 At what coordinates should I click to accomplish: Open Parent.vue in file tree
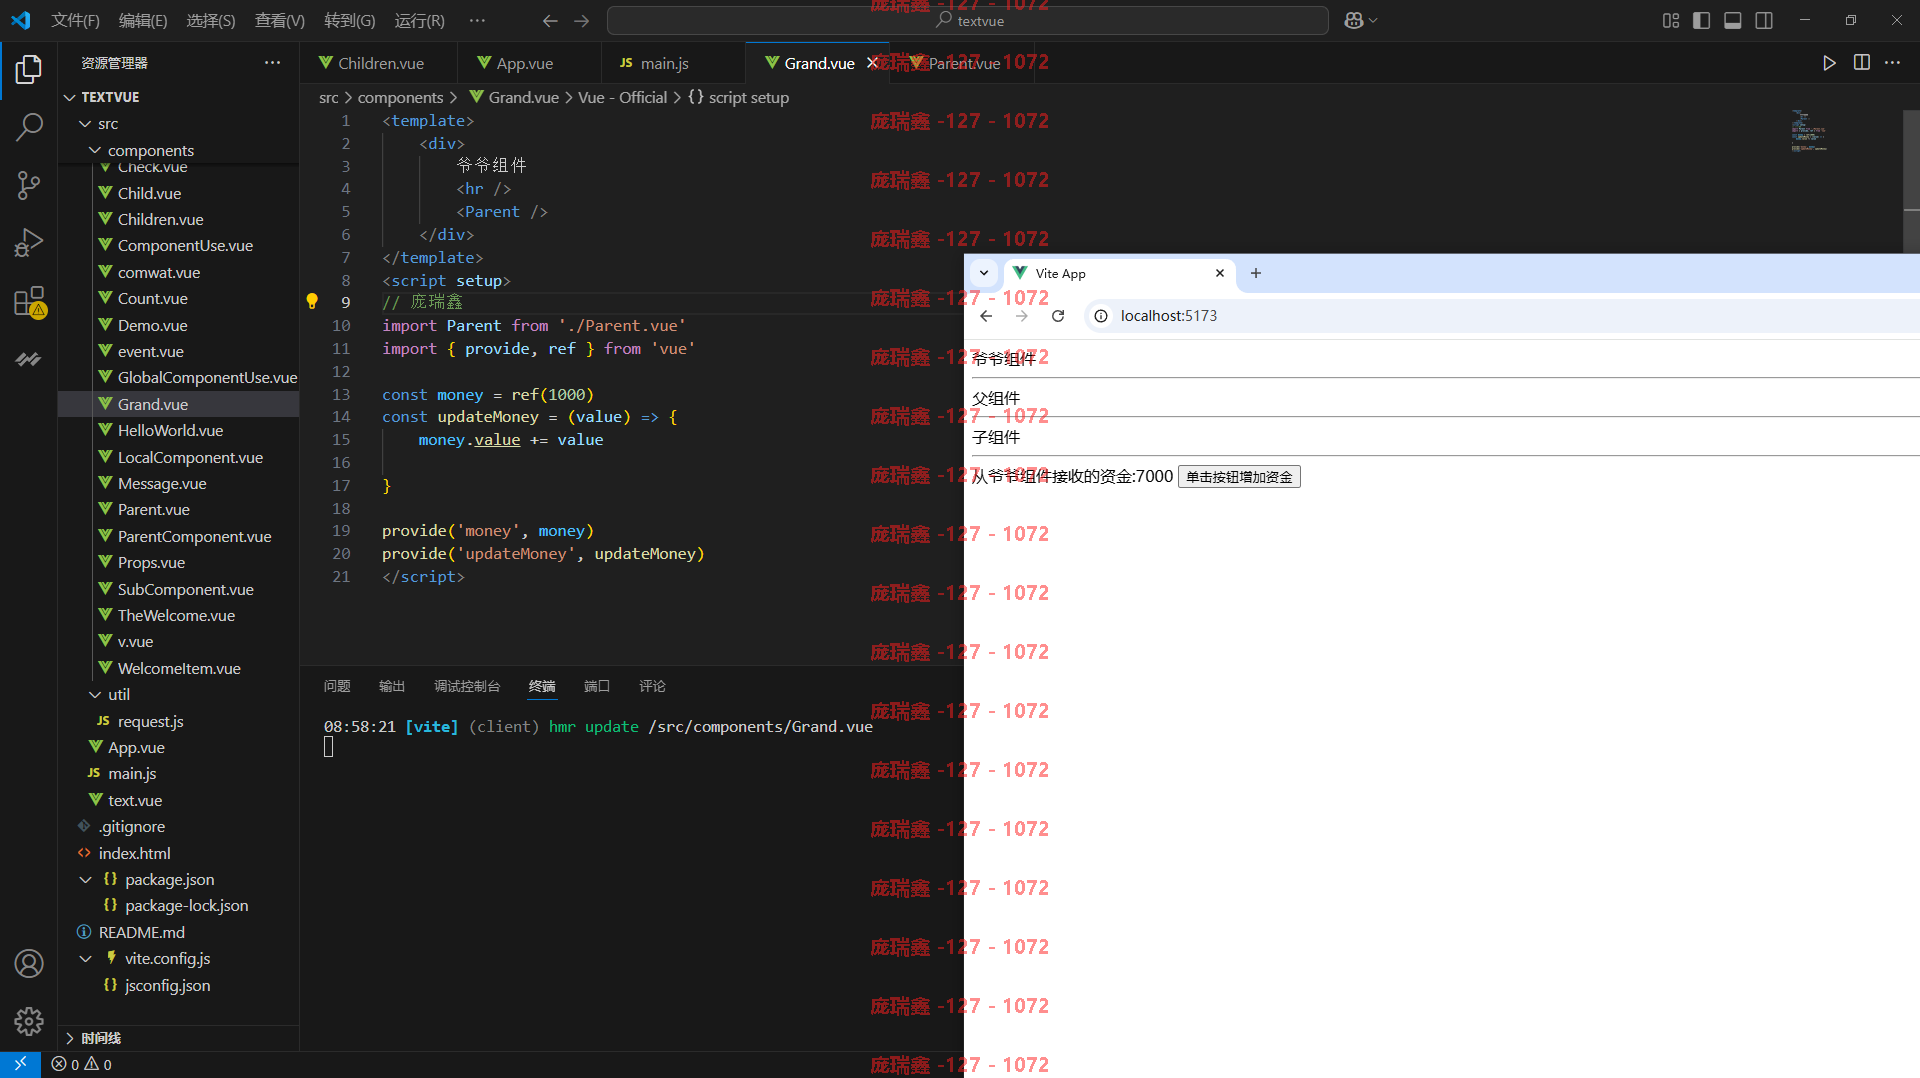178,510
